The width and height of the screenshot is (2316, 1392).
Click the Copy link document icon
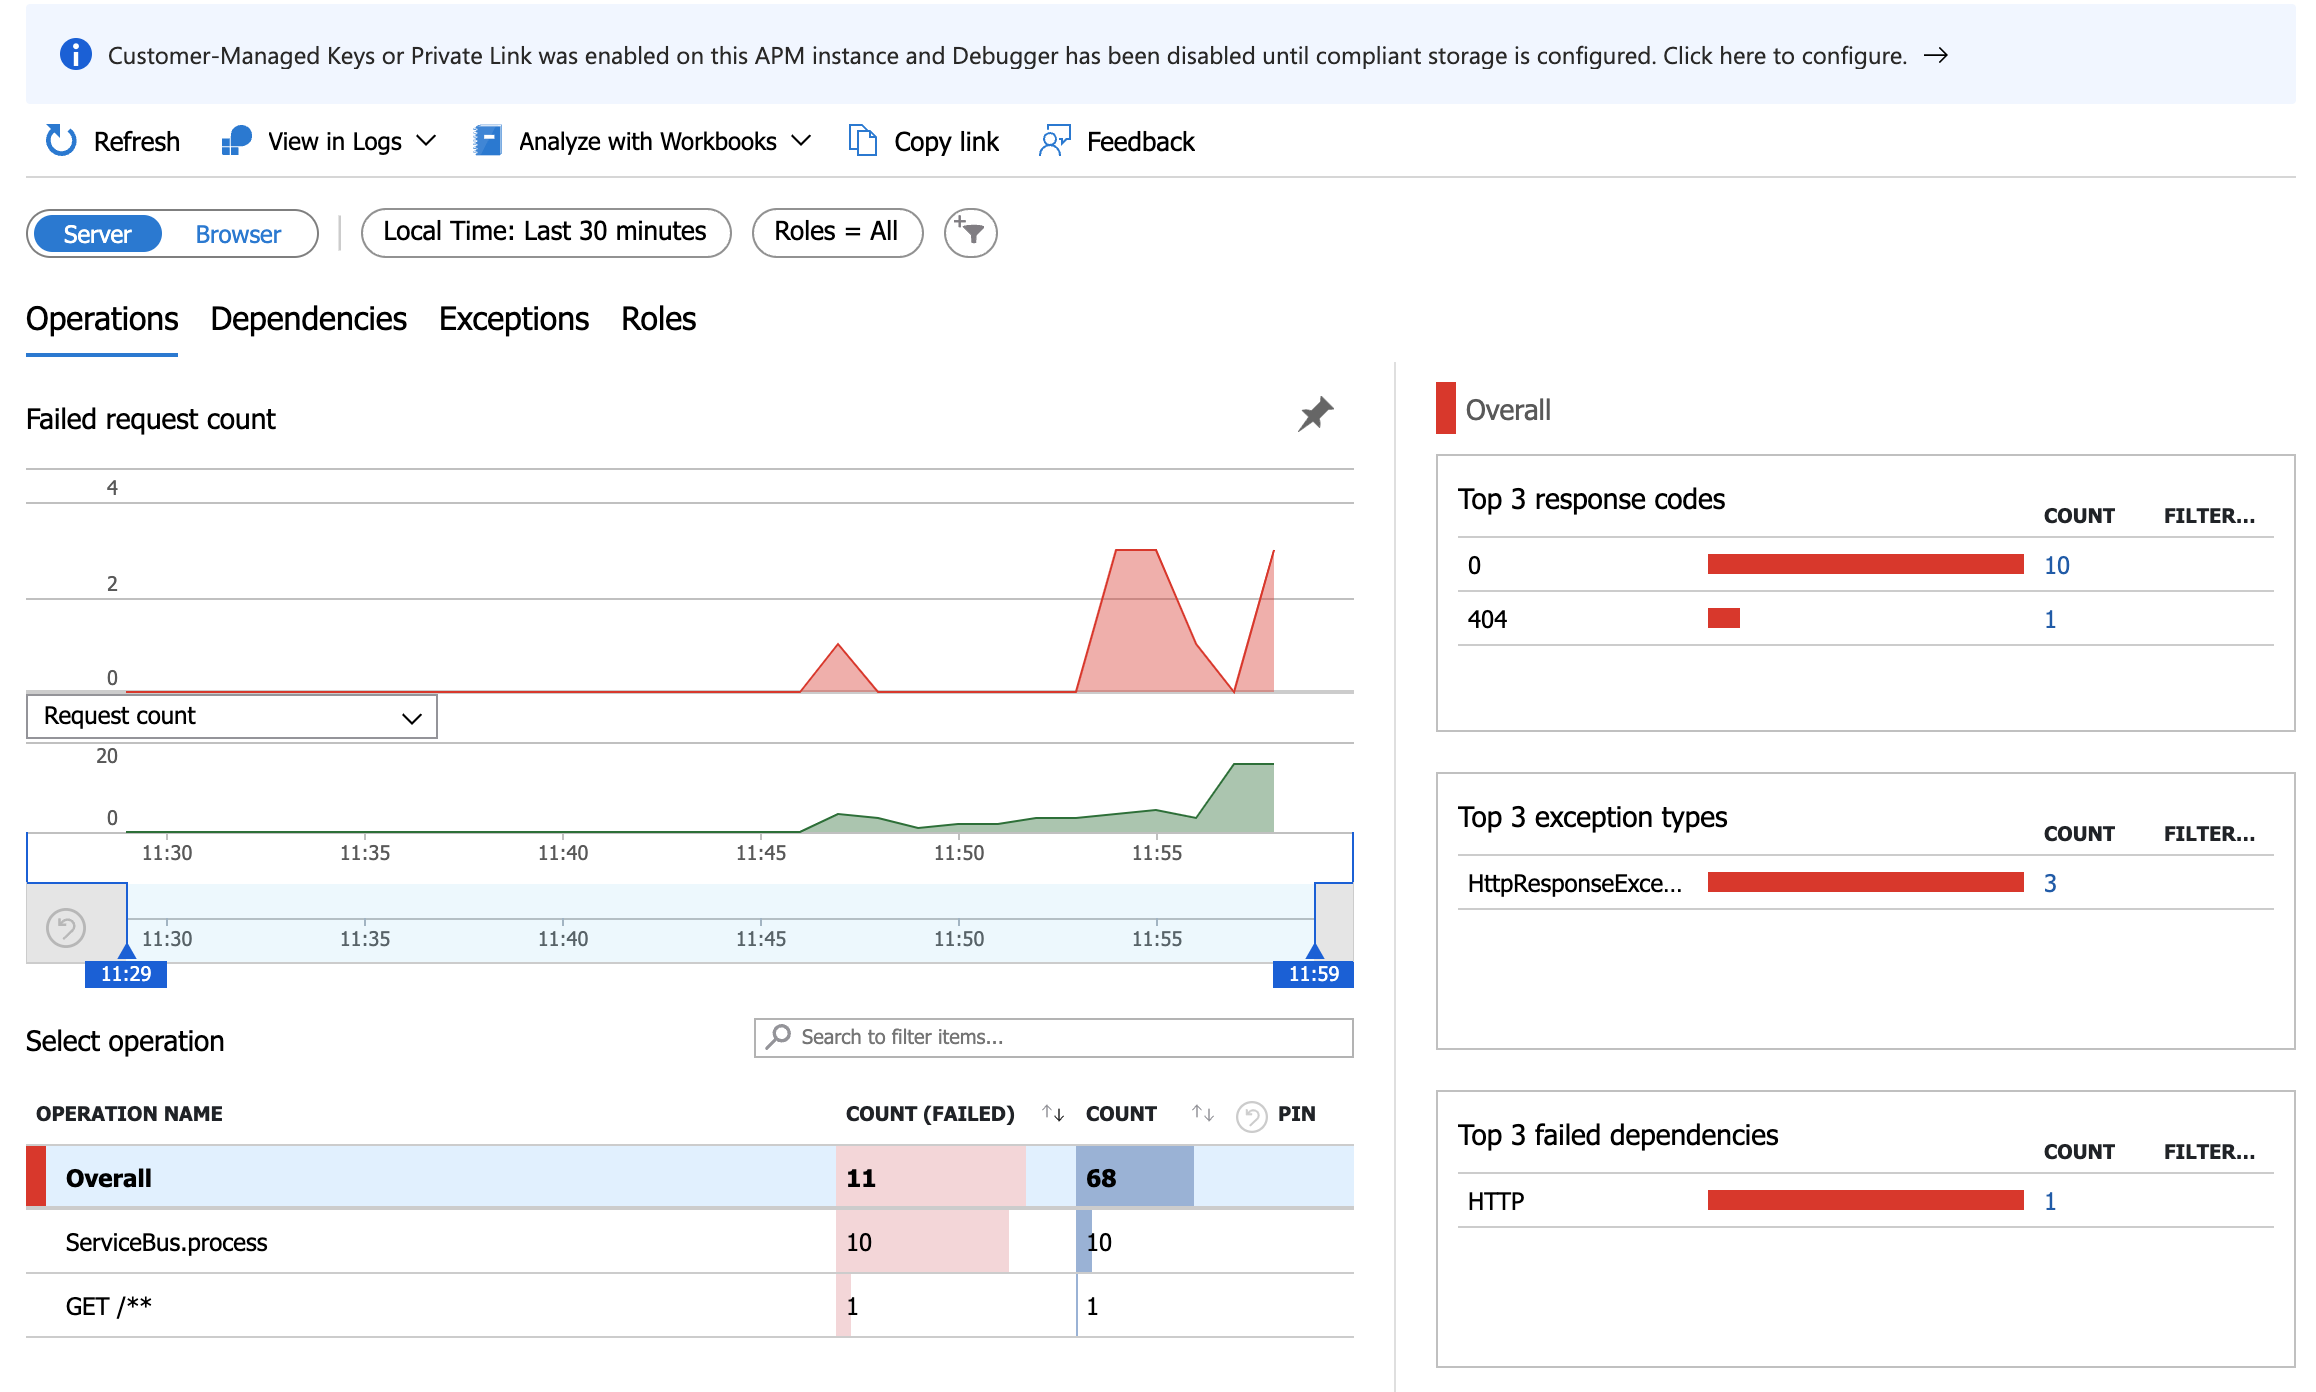(862, 141)
